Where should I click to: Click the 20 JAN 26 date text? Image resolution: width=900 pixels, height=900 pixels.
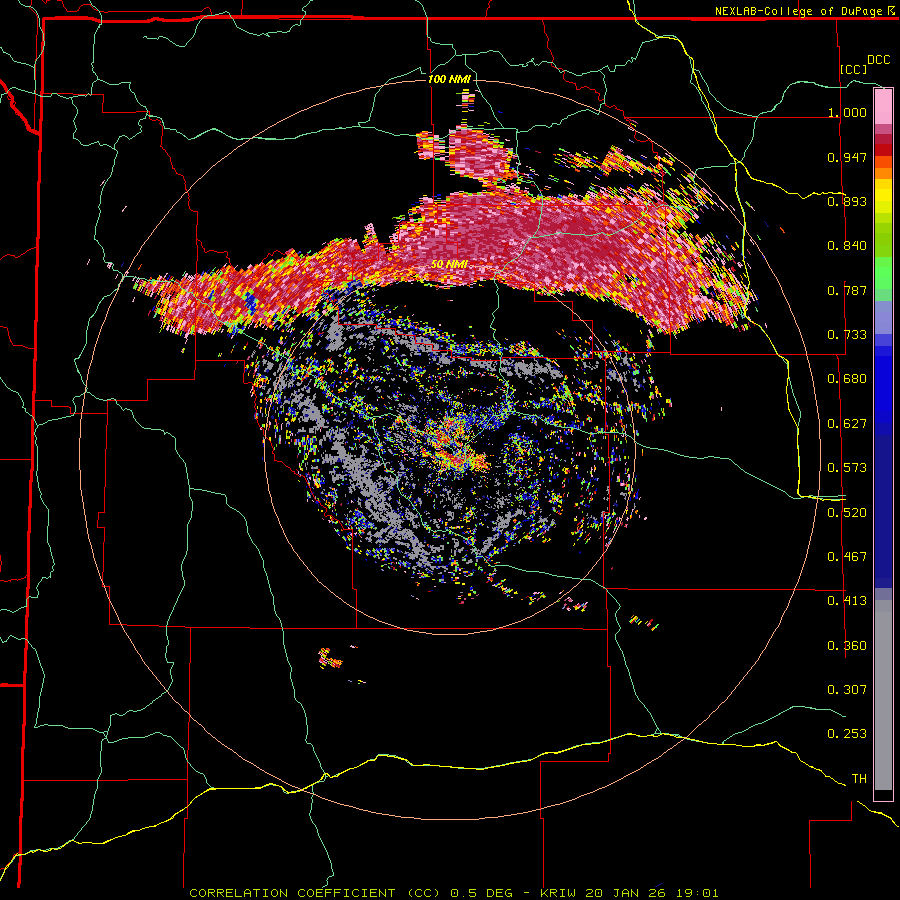(624, 893)
